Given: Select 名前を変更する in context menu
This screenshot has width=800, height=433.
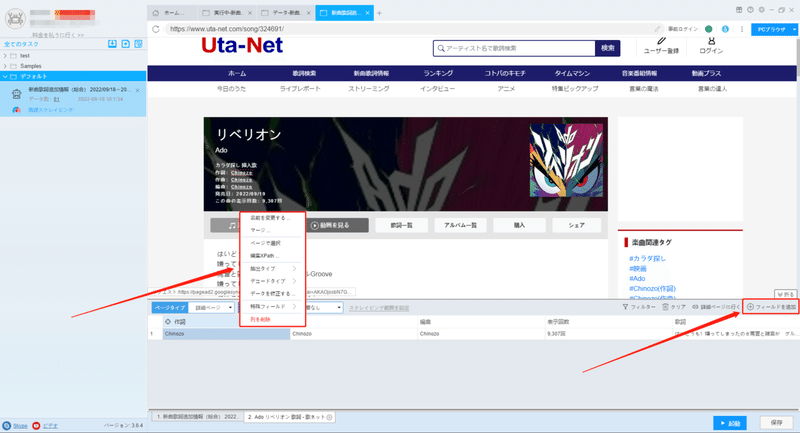Looking at the screenshot, I should 270,218.
